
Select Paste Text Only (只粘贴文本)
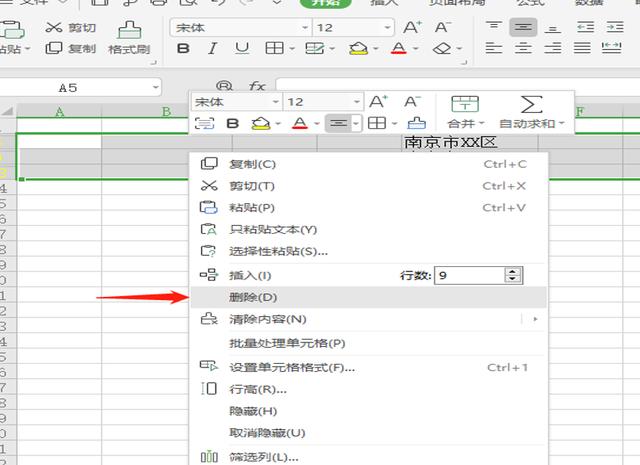click(x=369, y=229)
